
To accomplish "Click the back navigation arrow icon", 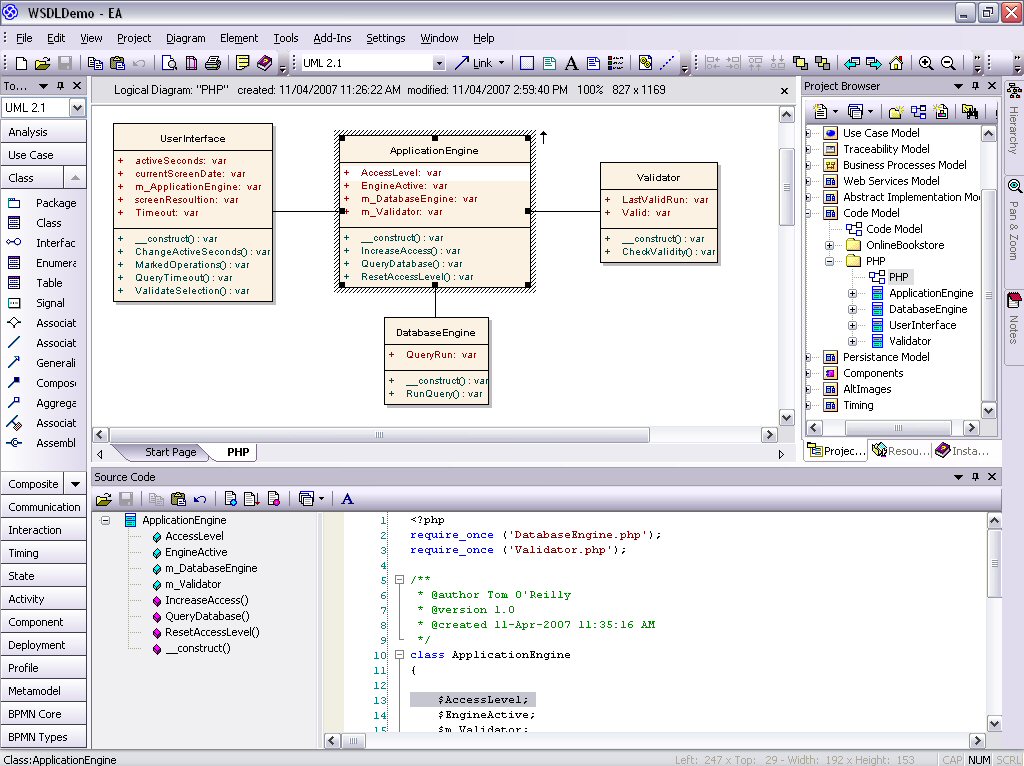I will 852,63.
